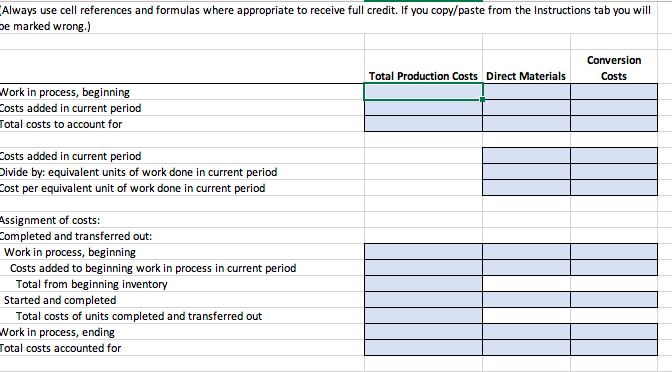Select Direct Materials cell for second Costs added in current period

pos(526,156)
